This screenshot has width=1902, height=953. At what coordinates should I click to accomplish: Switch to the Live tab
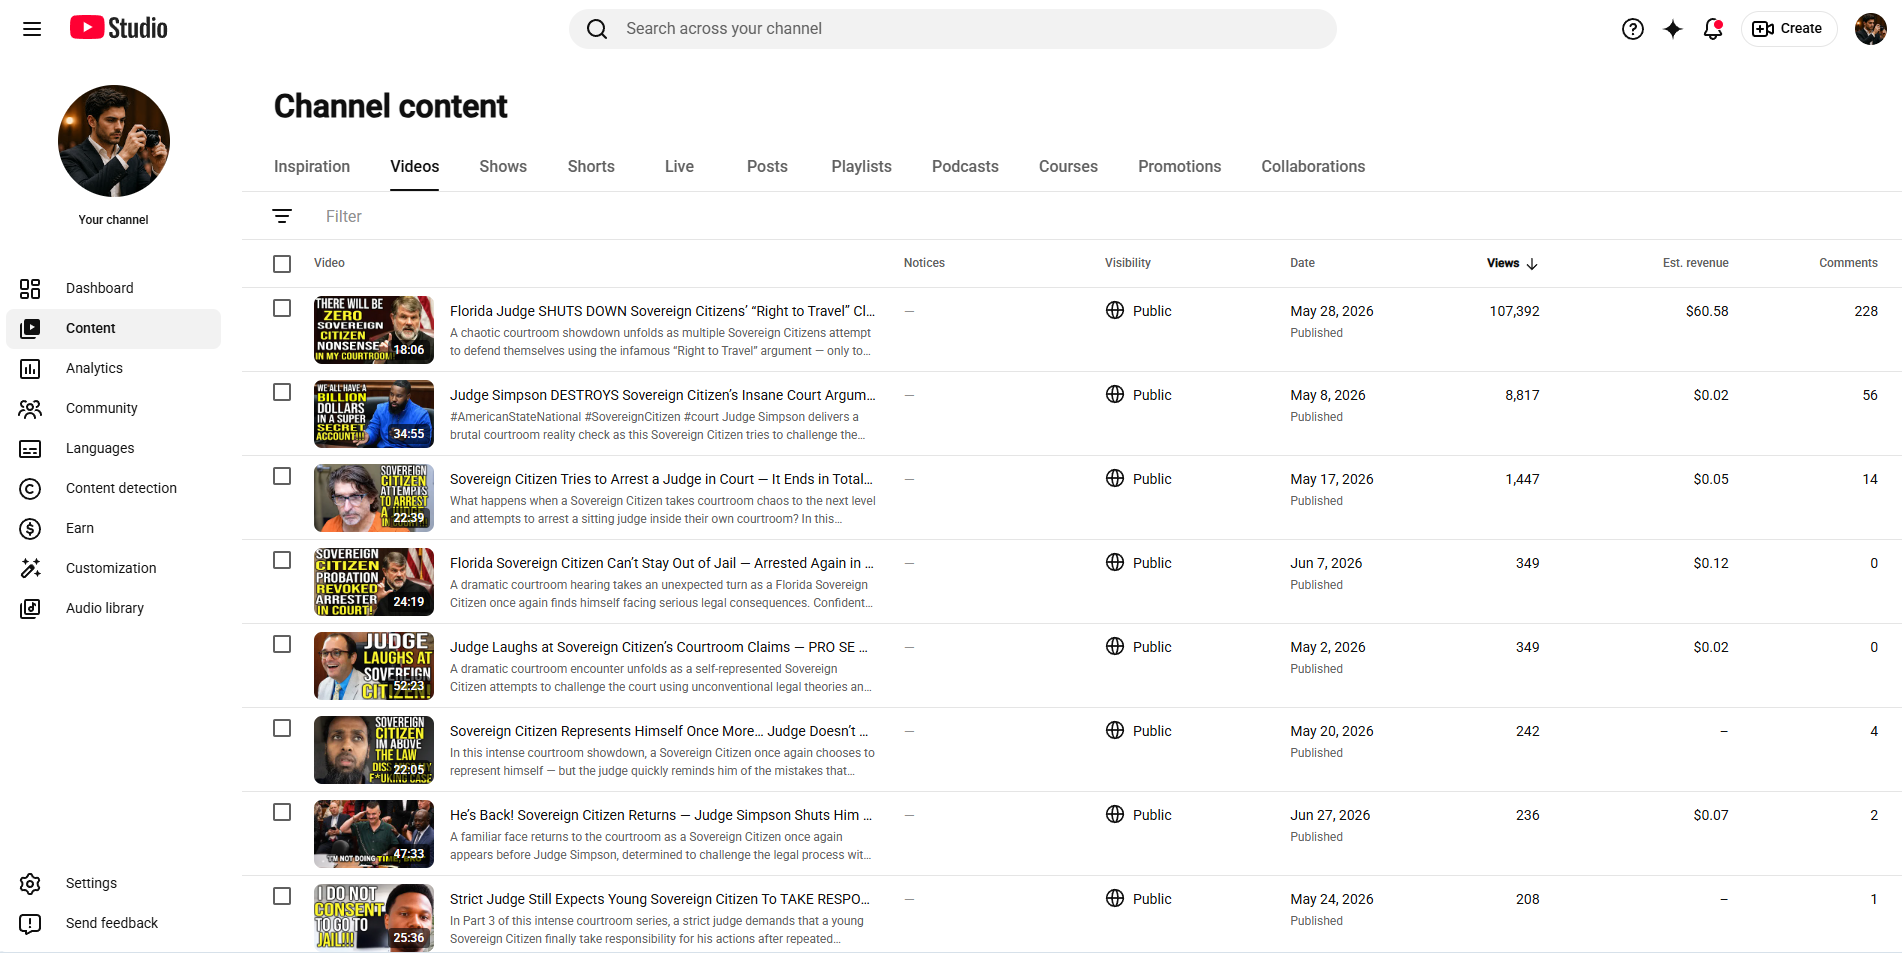click(679, 167)
